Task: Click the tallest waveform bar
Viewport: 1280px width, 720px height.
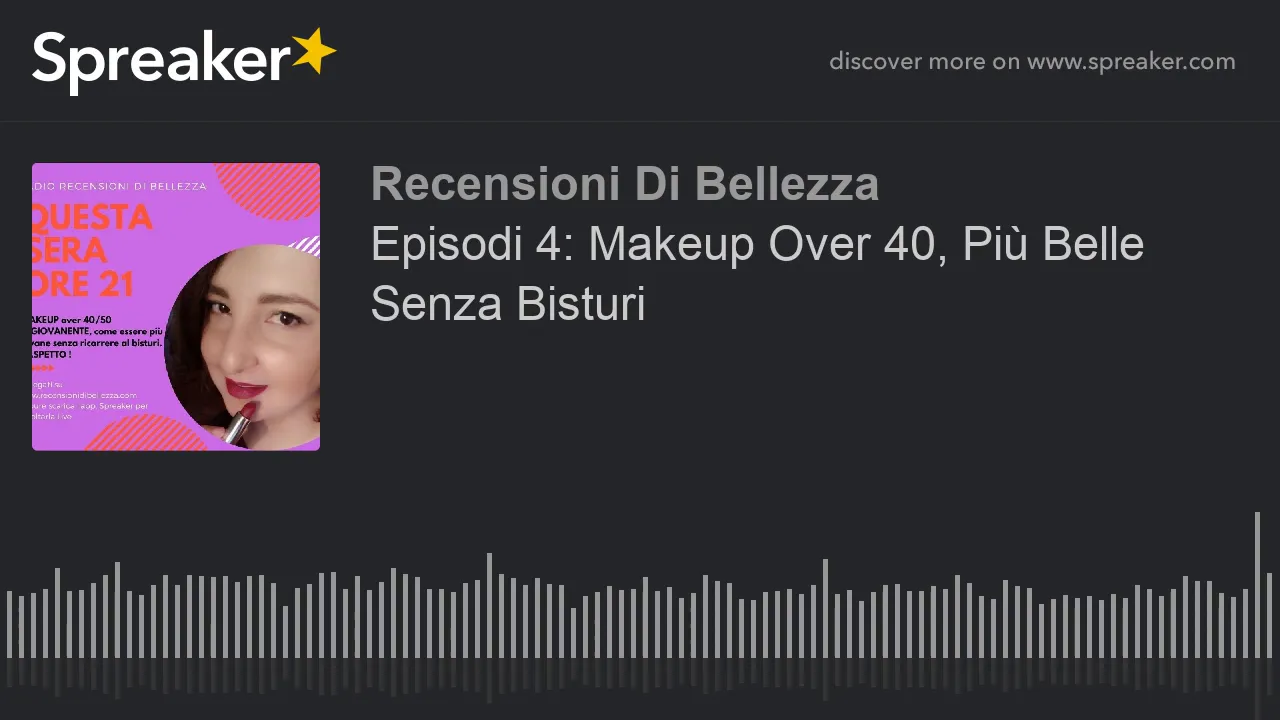Action: pos(1257,585)
